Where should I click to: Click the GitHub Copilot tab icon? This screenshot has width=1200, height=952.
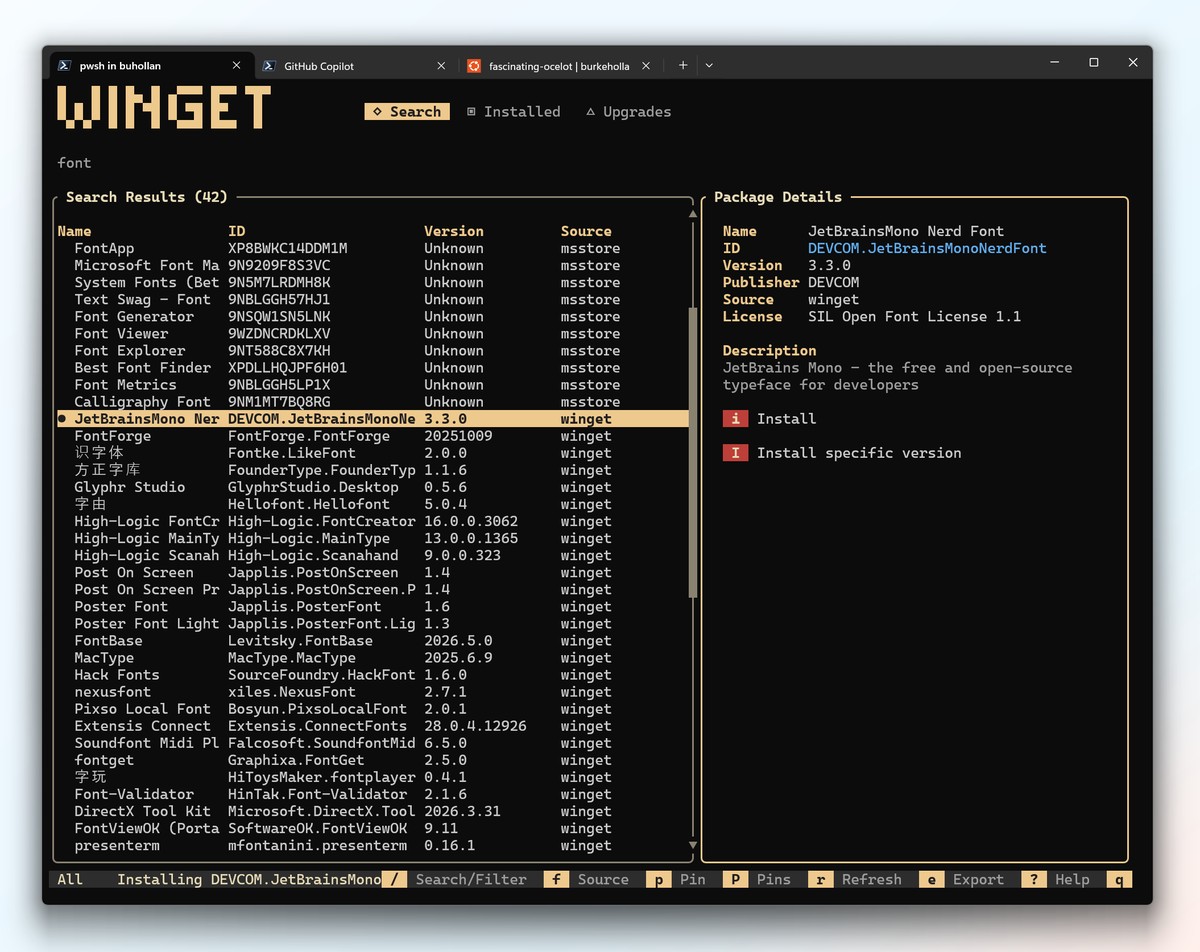(x=269, y=66)
